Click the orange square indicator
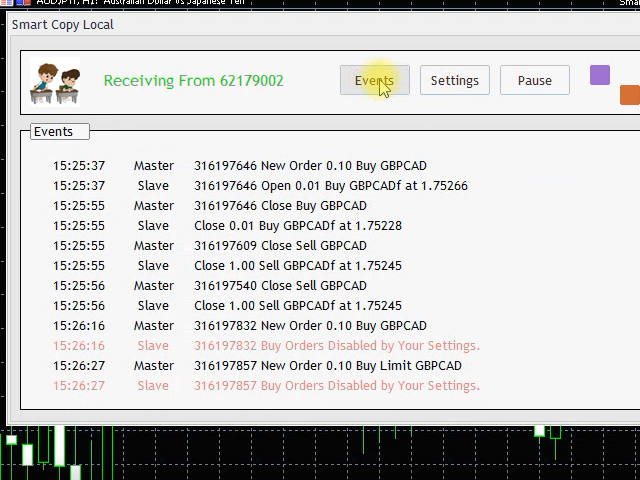The height and width of the screenshot is (480, 640). point(629,95)
